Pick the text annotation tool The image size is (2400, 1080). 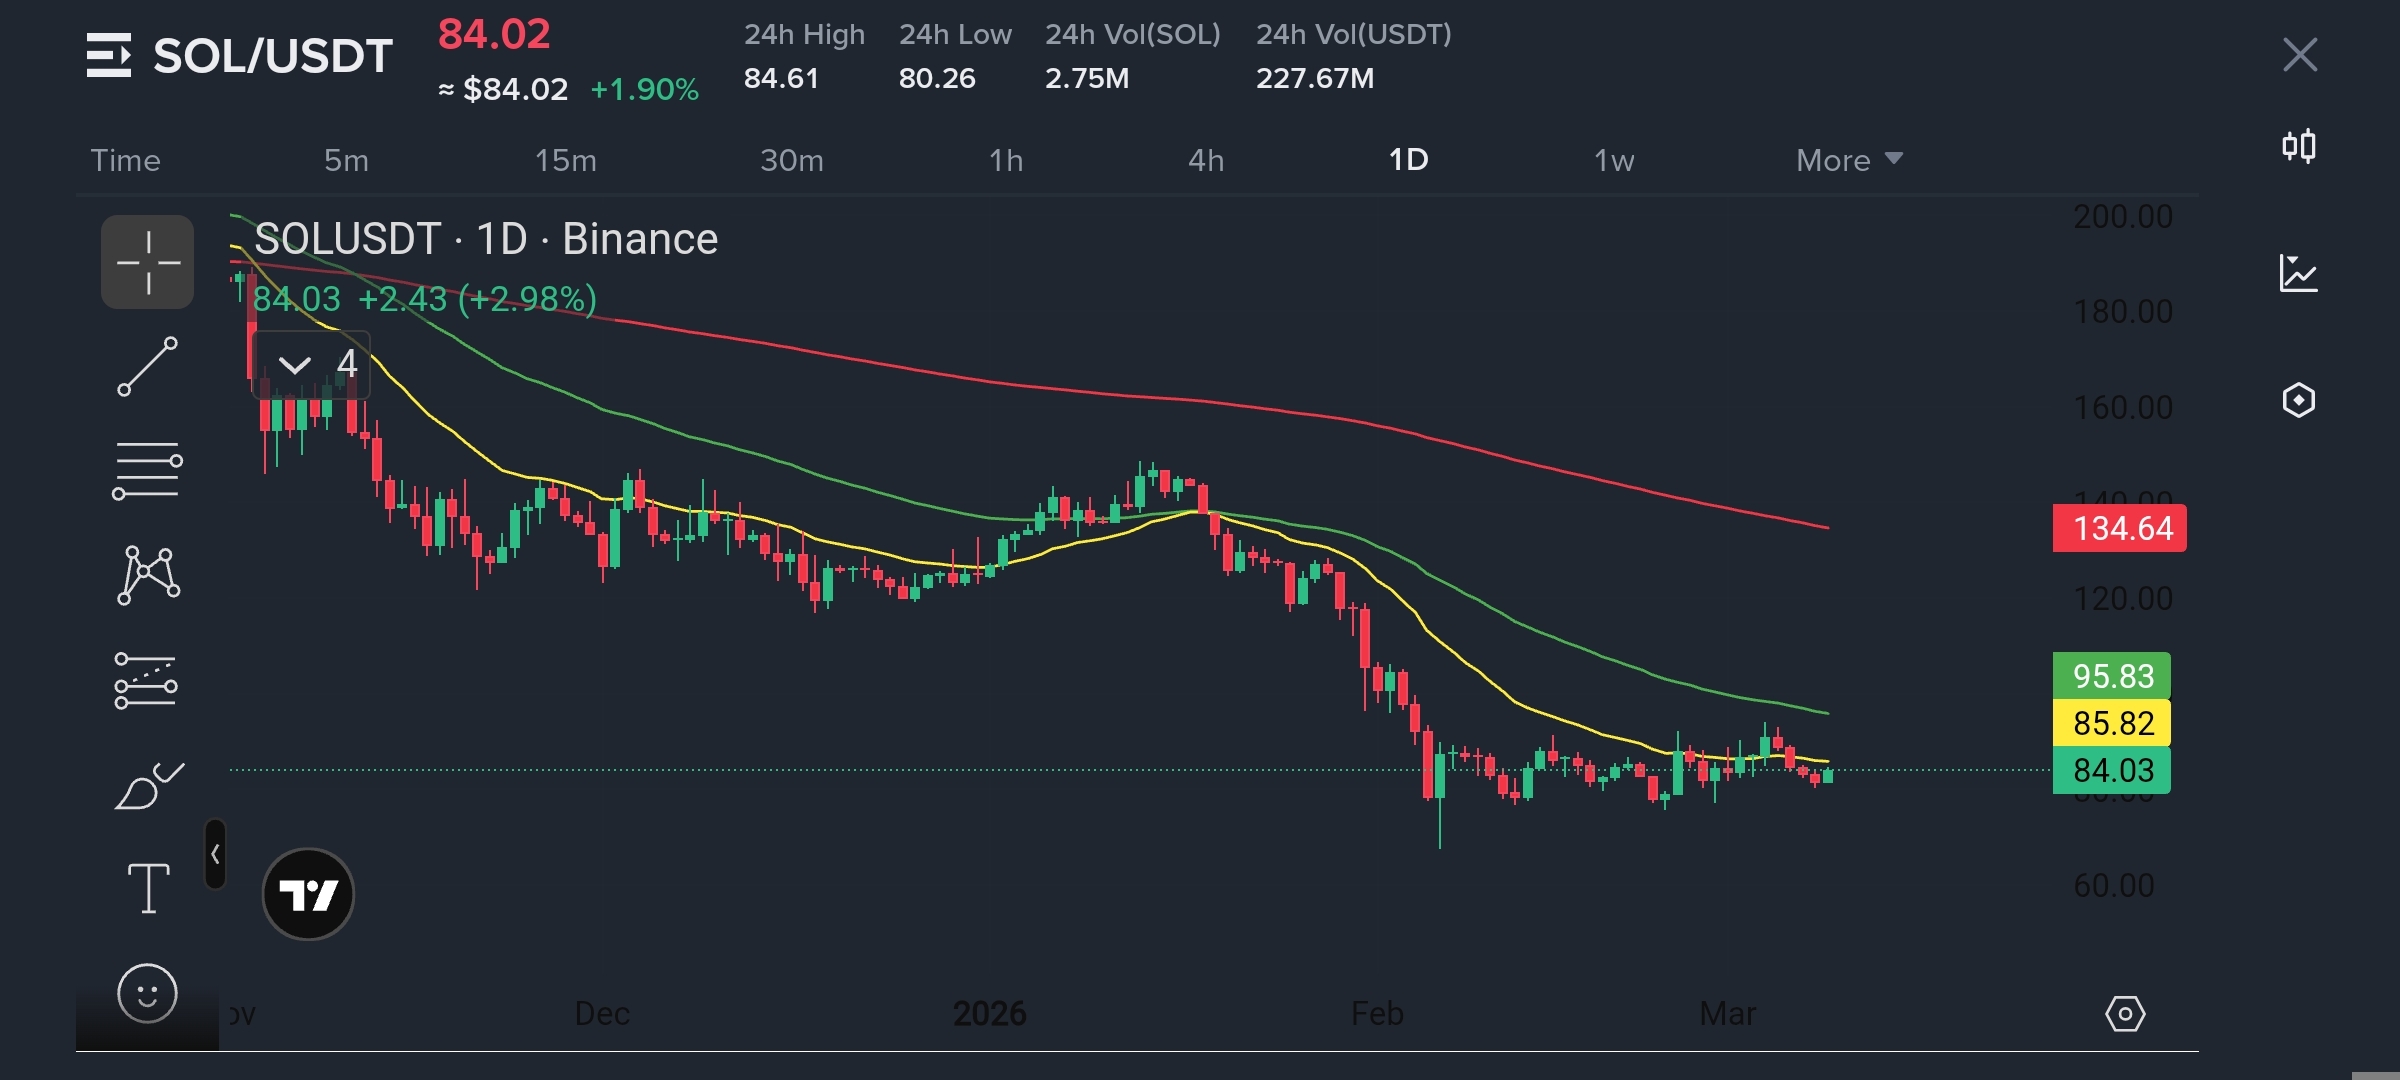point(148,888)
